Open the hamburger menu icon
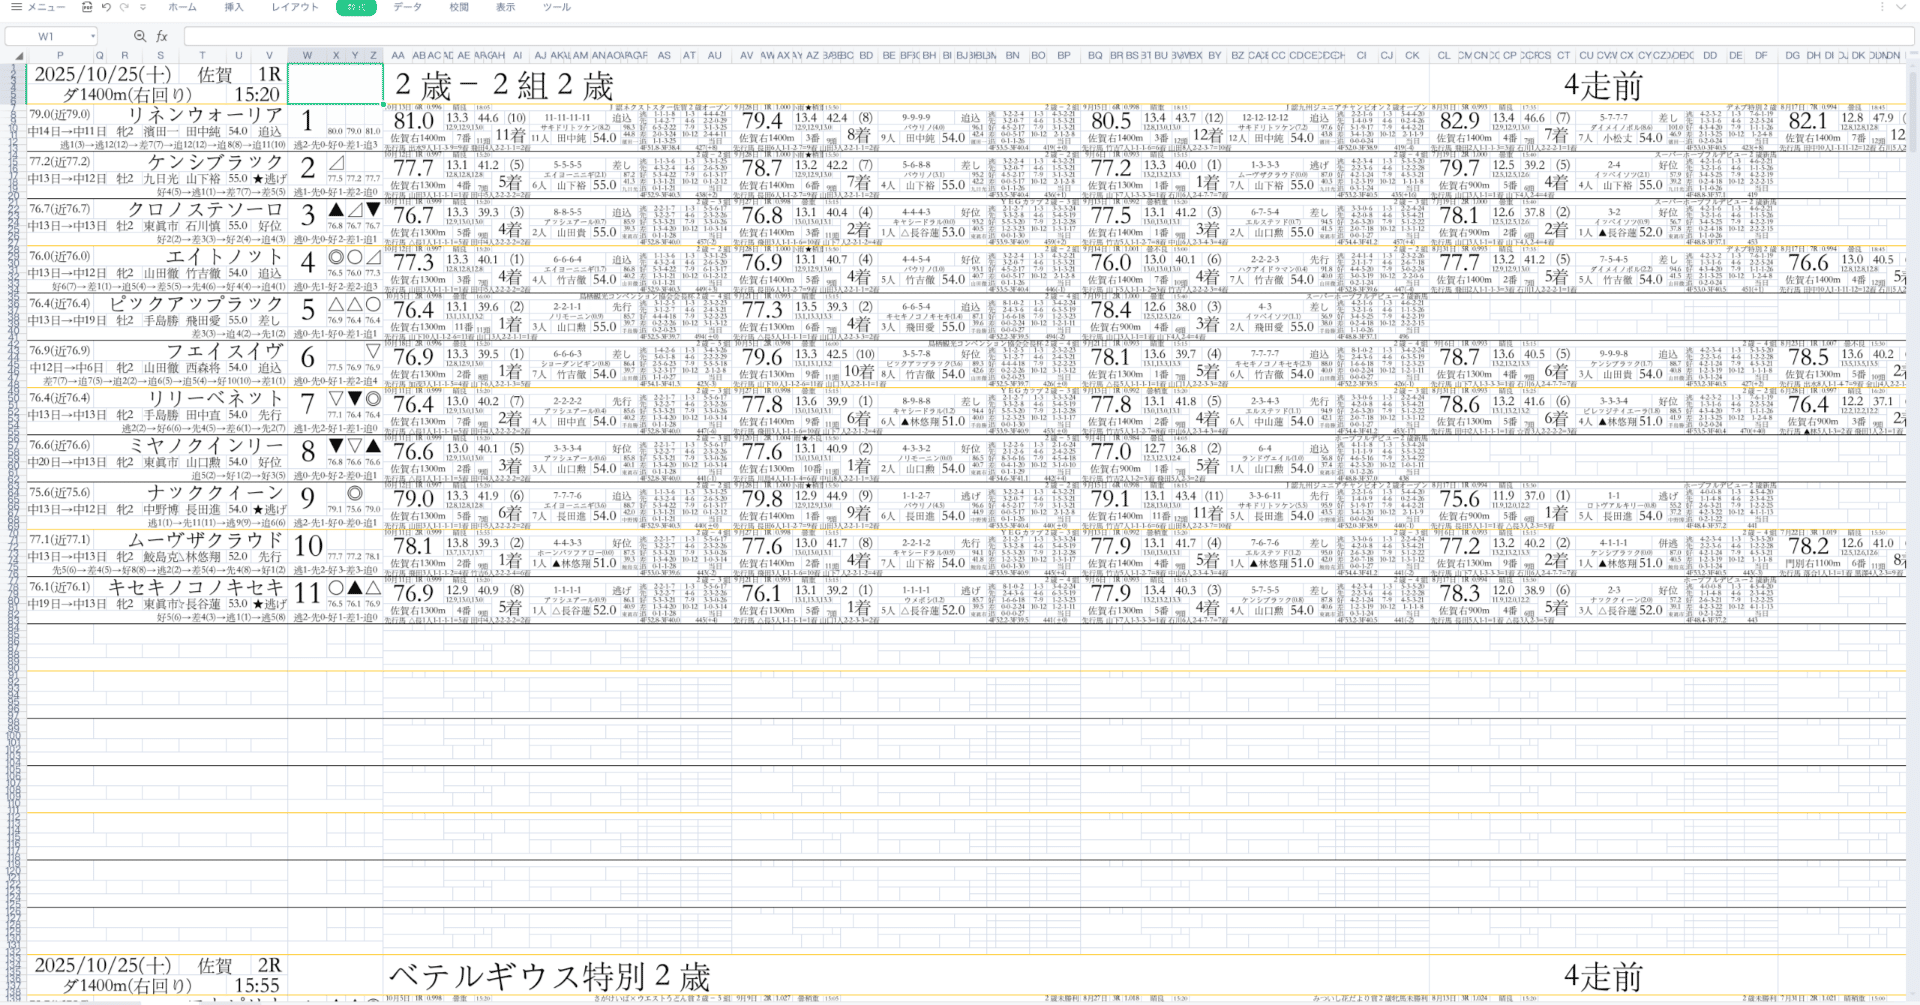This screenshot has width=1920, height=1005. 16,7
